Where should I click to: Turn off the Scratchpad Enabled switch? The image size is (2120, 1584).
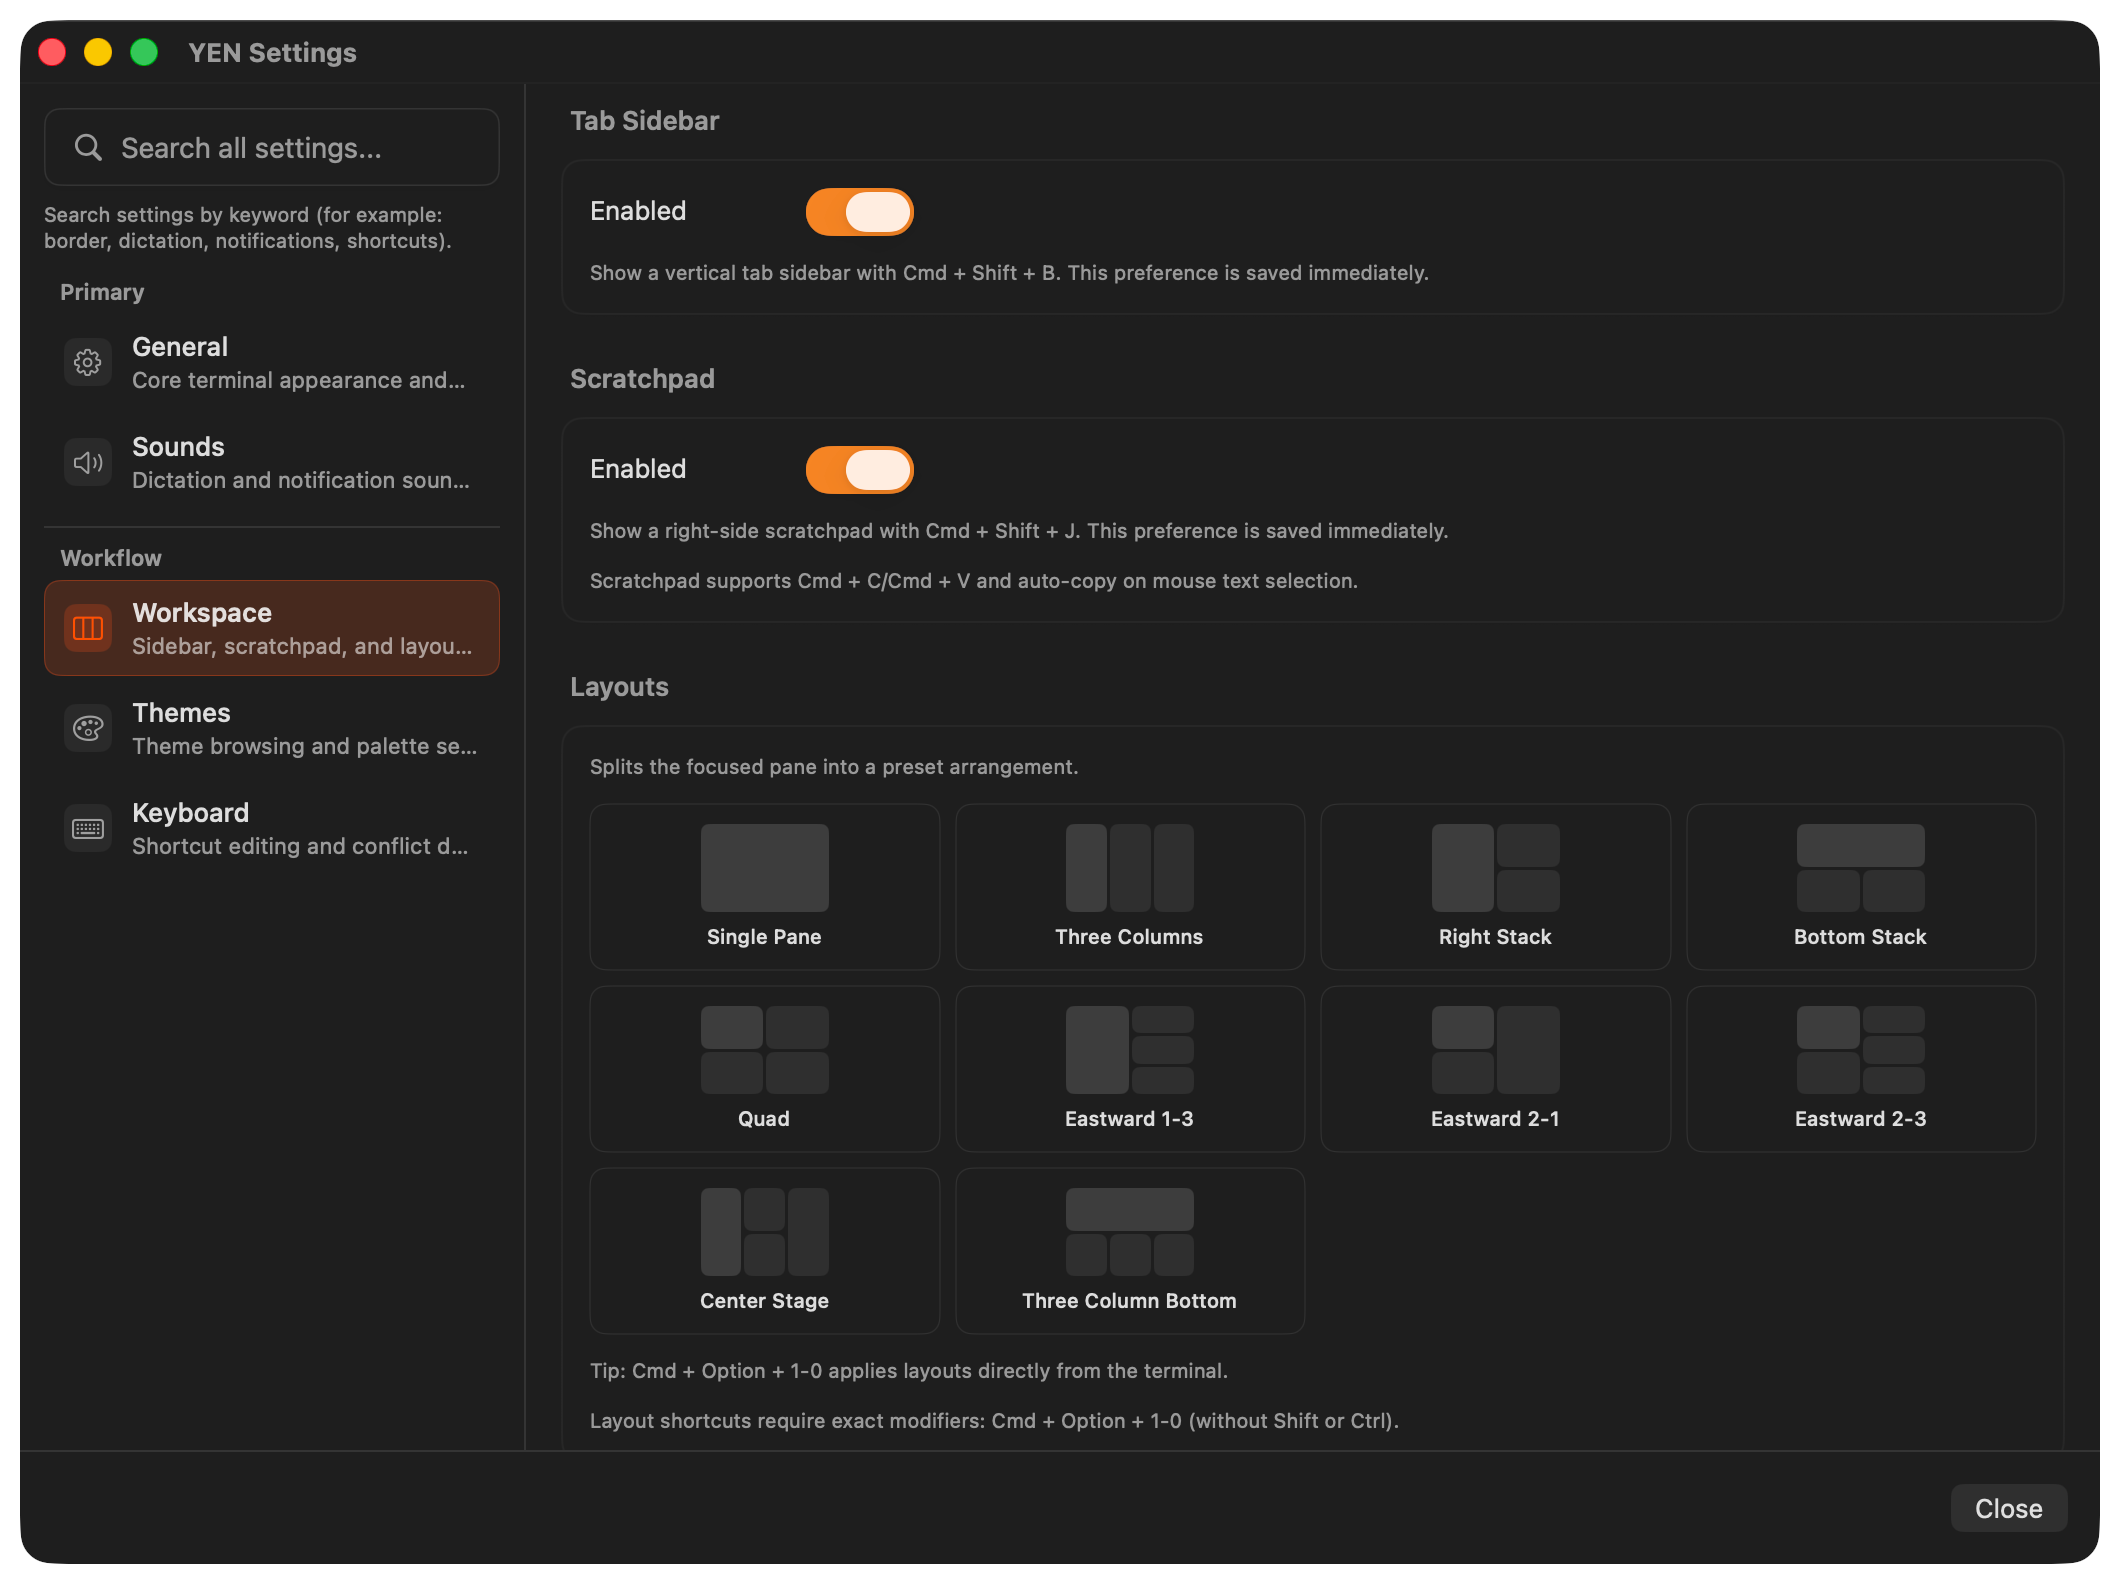click(x=859, y=470)
